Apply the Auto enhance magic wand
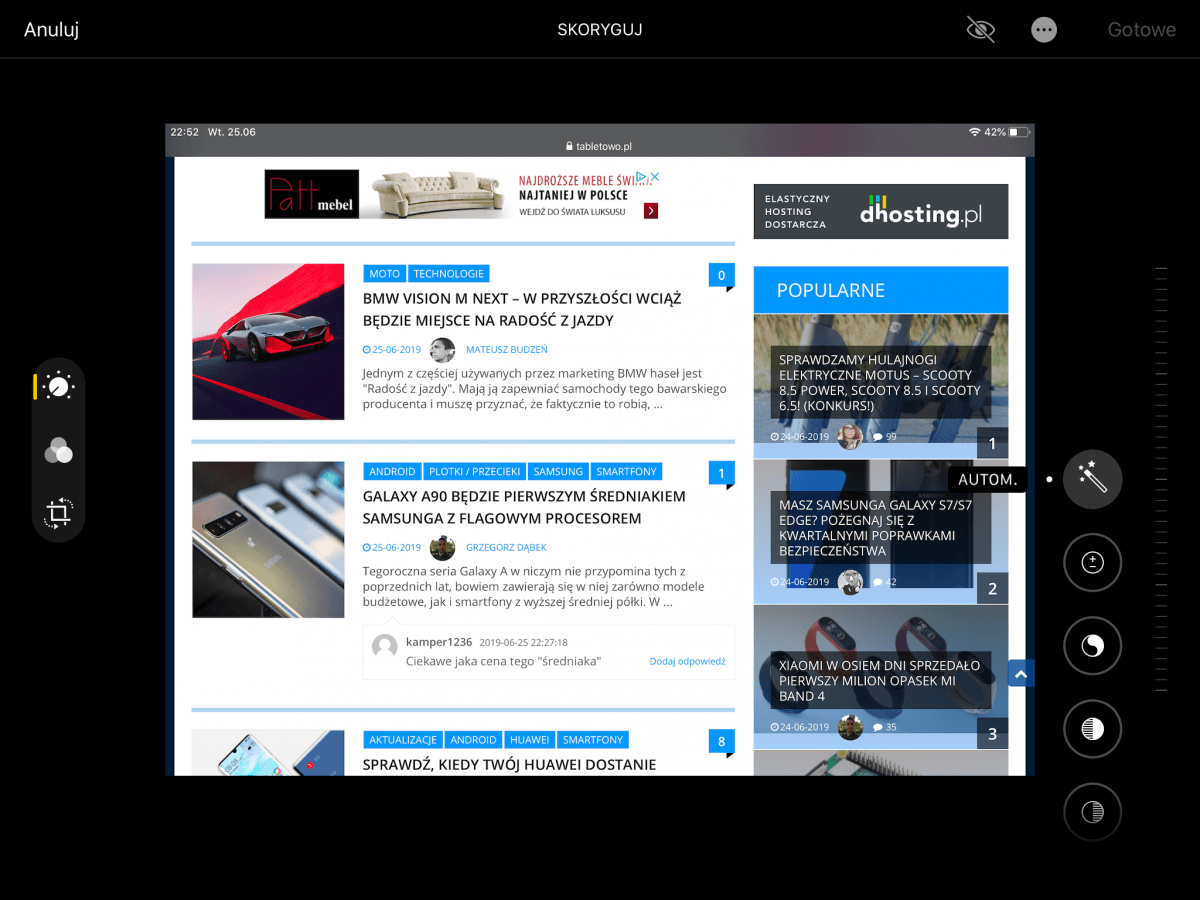1200x900 pixels. point(1092,480)
